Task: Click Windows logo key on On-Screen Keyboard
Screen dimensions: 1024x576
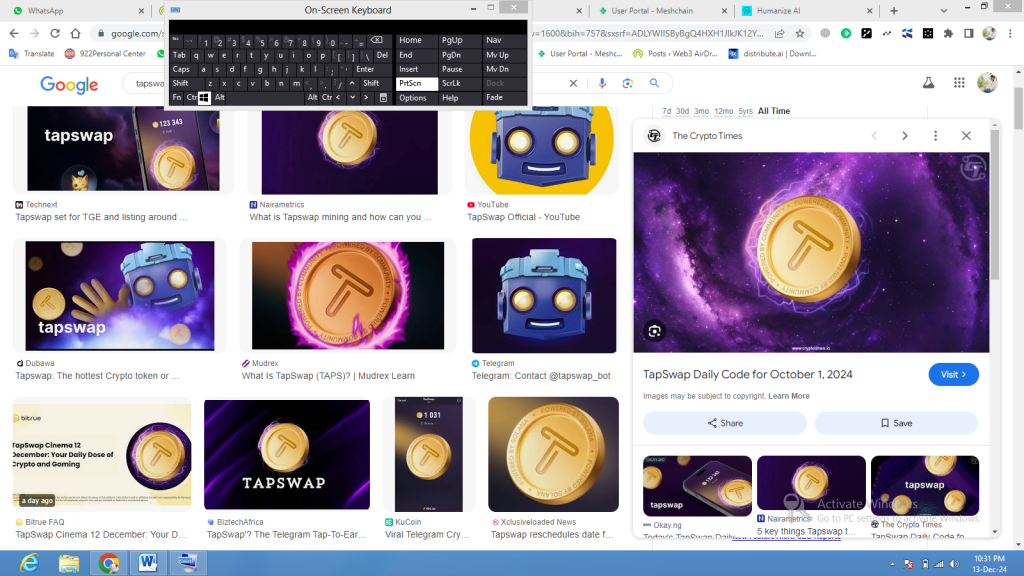Action: [x=204, y=97]
